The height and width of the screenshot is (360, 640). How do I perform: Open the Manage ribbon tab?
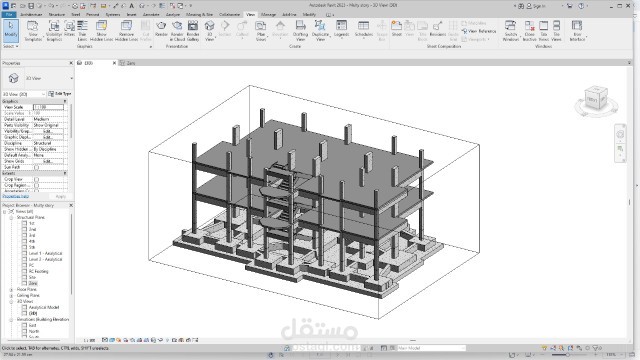[x=268, y=14]
